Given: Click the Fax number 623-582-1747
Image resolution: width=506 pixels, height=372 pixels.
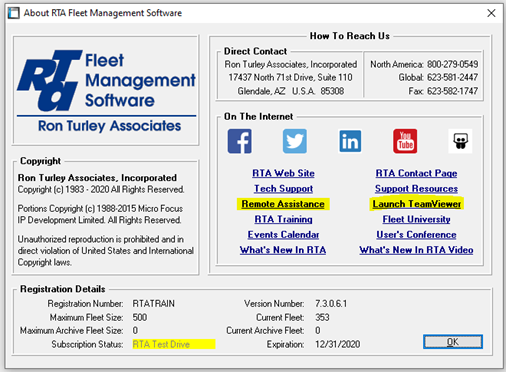Looking at the screenshot, I should pyautogui.click(x=453, y=91).
